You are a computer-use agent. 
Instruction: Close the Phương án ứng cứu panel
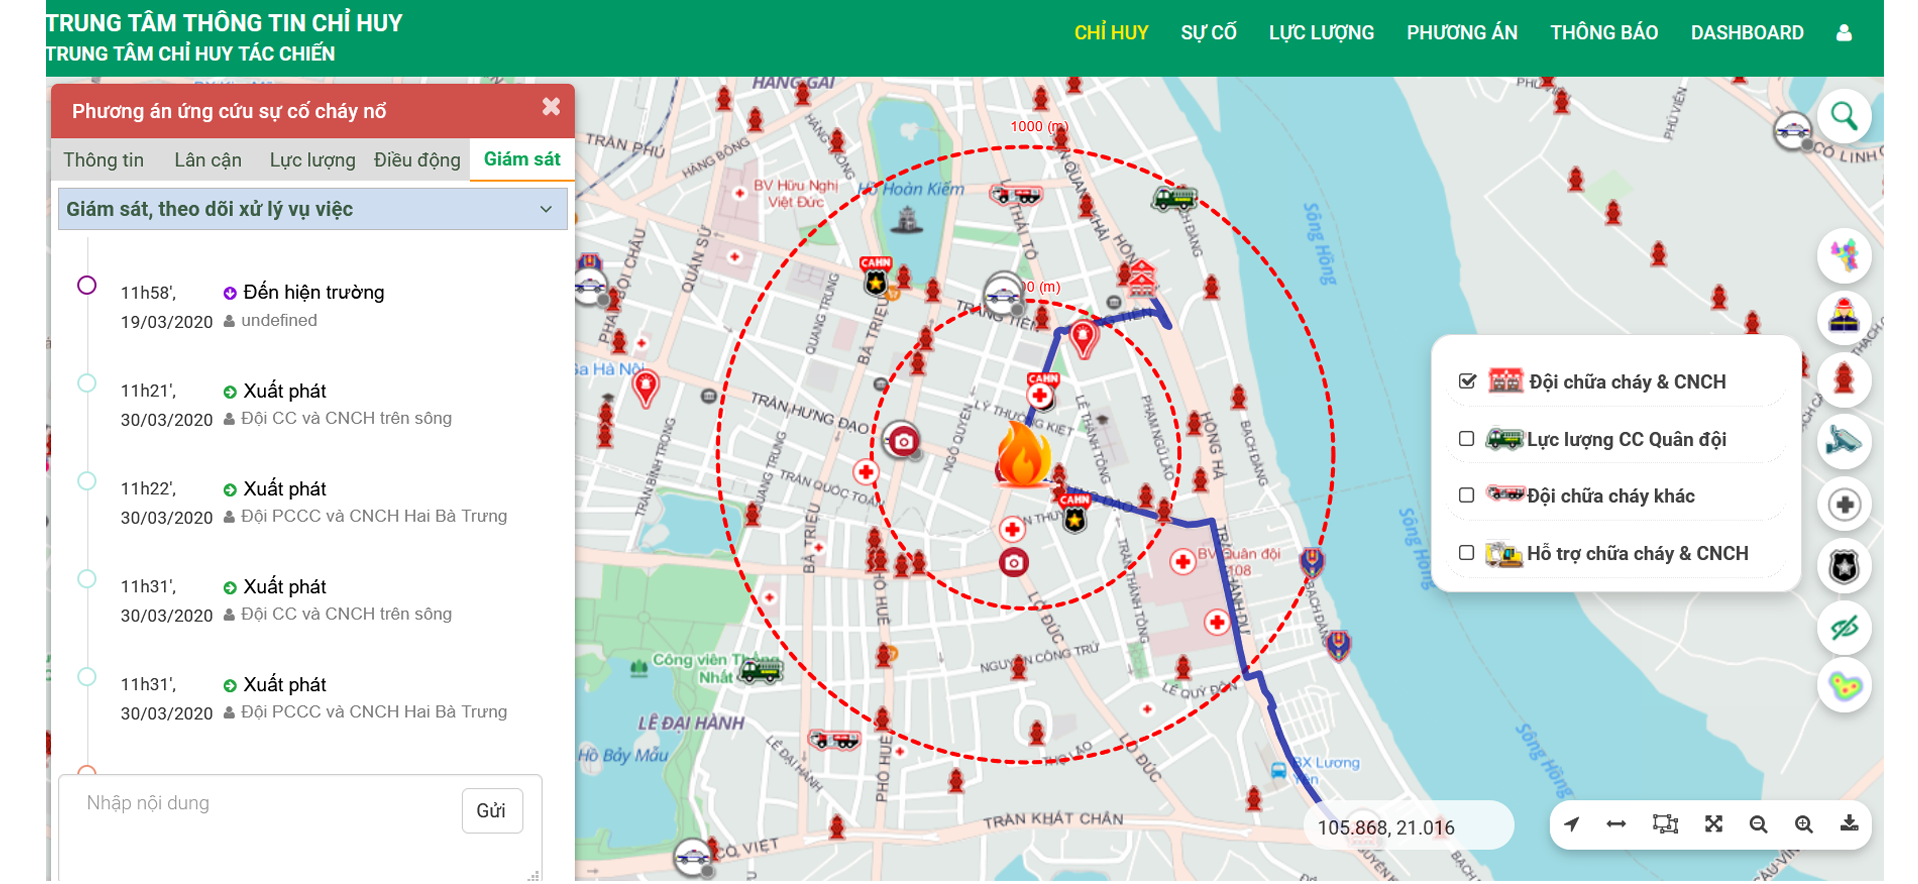(x=551, y=107)
